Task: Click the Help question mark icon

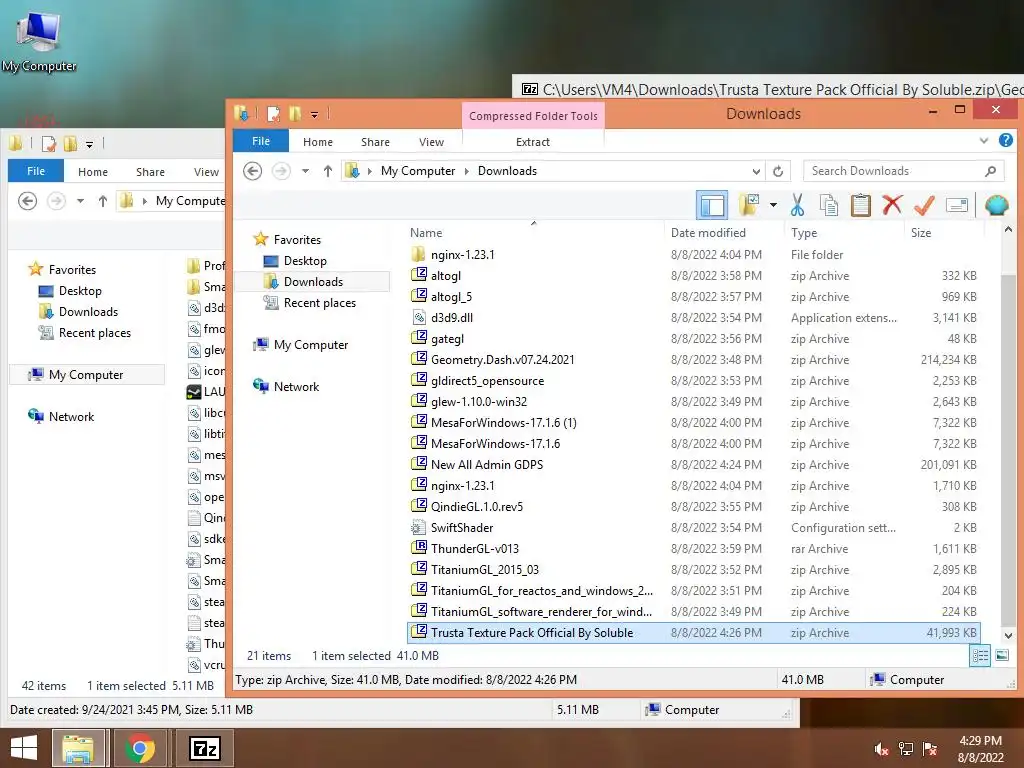Action: coord(1006,140)
